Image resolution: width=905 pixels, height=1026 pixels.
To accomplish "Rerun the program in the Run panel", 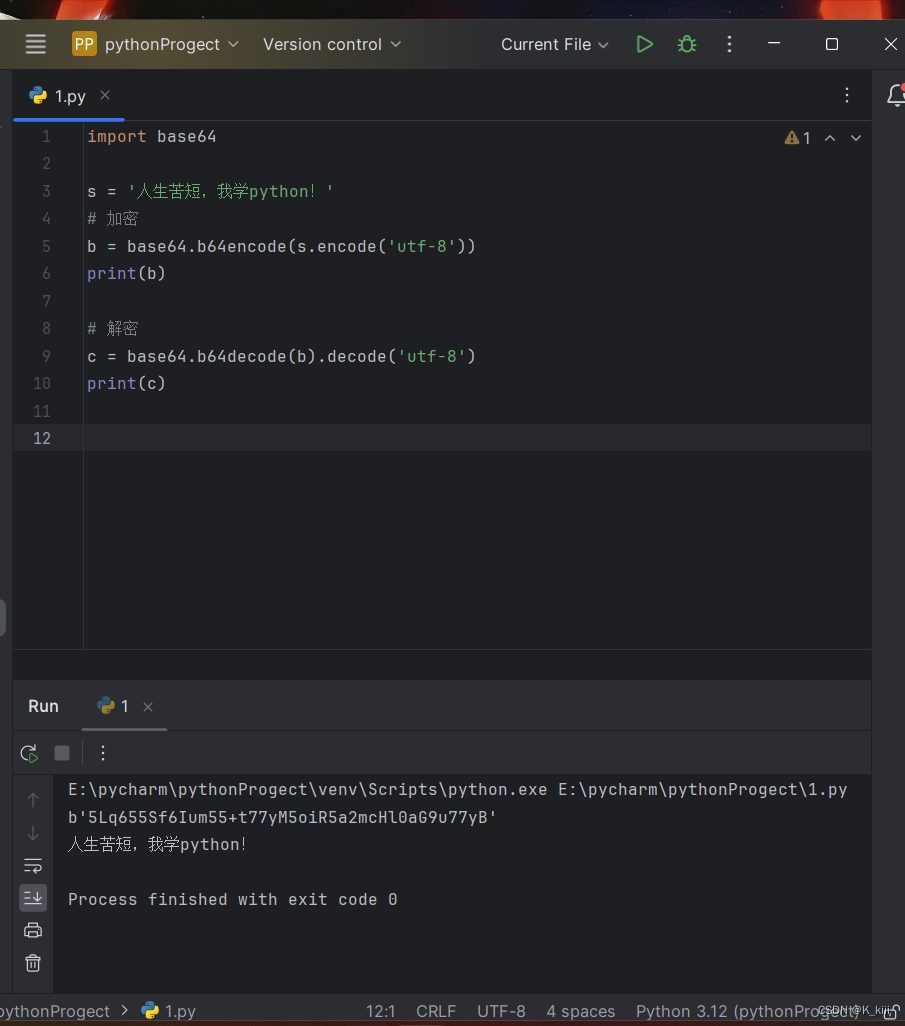I will (x=28, y=753).
